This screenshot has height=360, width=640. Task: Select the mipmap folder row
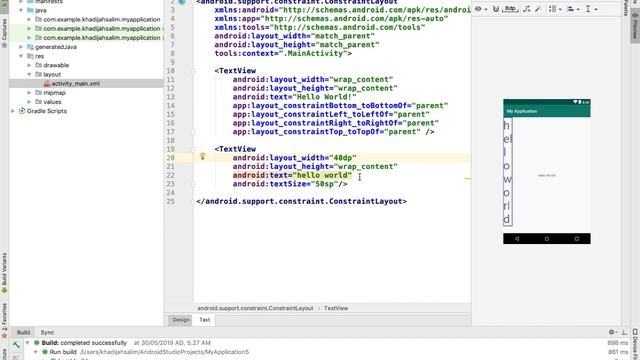pos(86,93)
